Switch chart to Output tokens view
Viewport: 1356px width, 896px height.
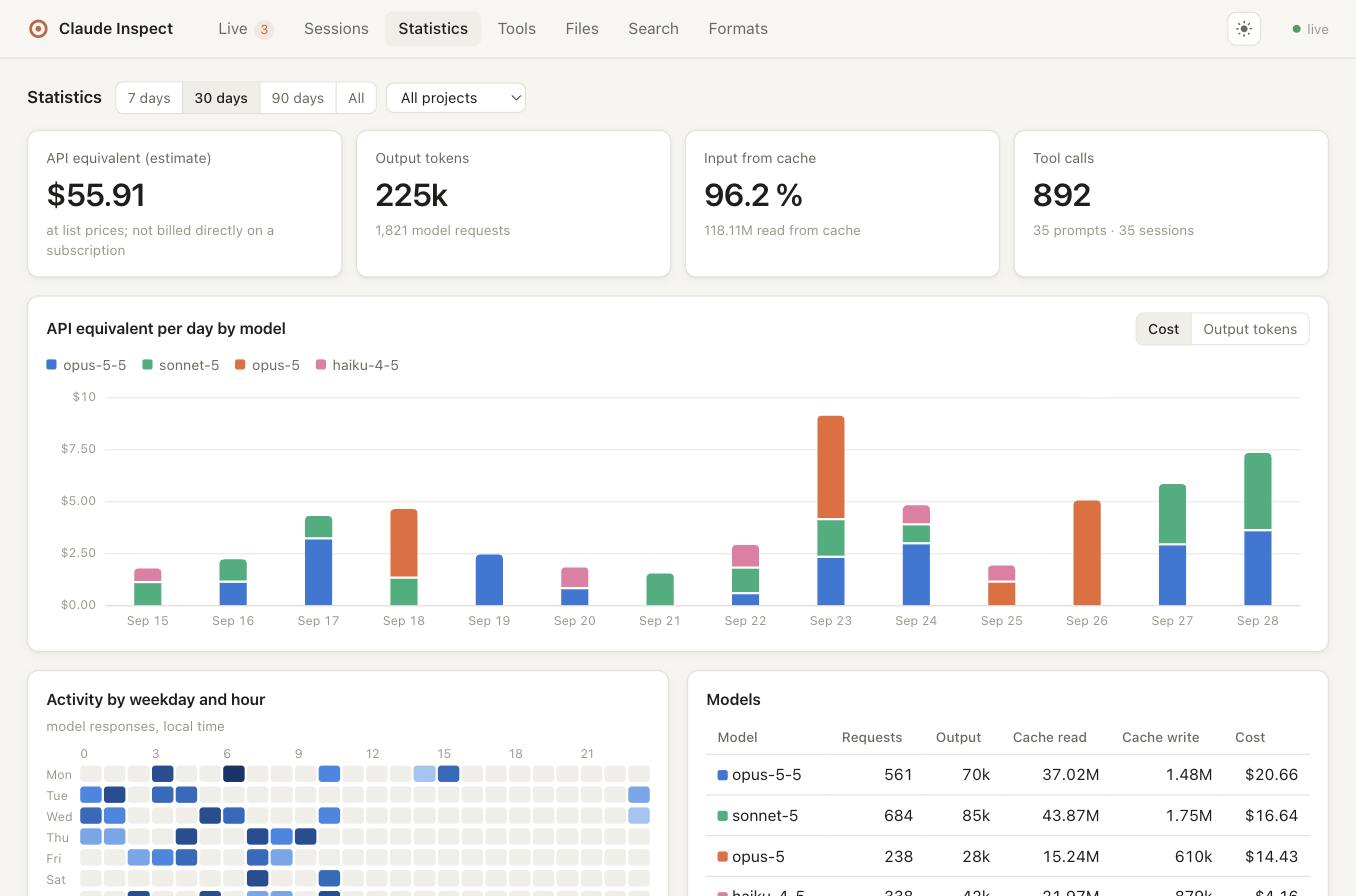[x=1250, y=329]
